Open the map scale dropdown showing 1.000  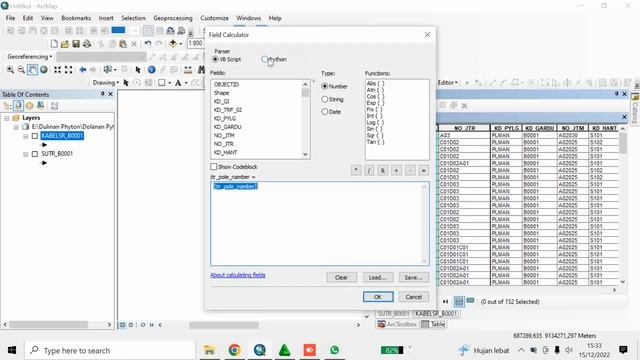coord(196,43)
